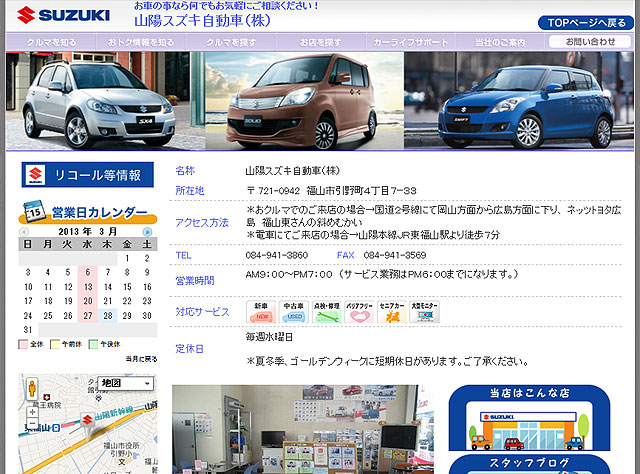Select calendar date 31
This screenshot has height=474, width=640.
pyautogui.click(x=28, y=329)
